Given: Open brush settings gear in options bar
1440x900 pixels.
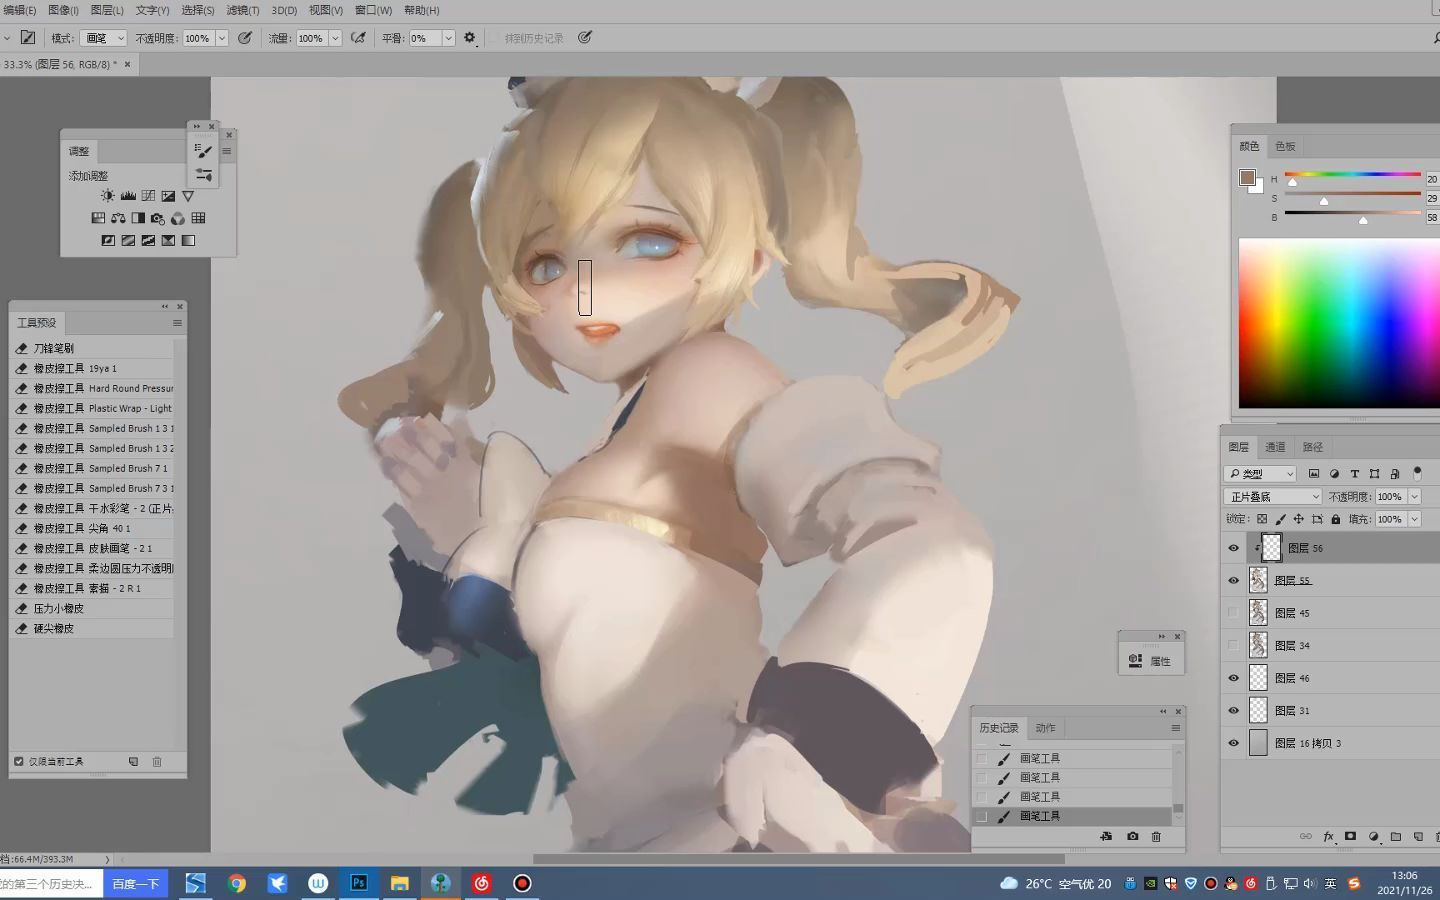Looking at the screenshot, I should point(469,38).
